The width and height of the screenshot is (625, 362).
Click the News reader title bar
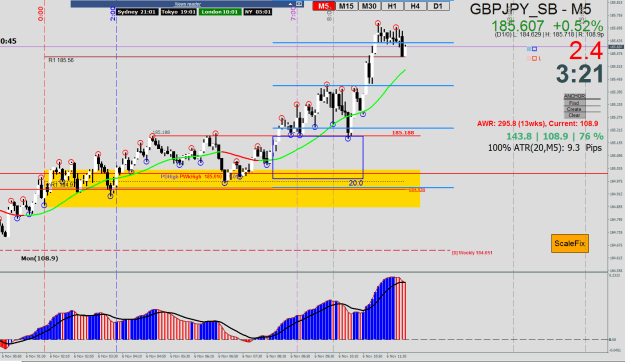pyautogui.click(x=187, y=4)
